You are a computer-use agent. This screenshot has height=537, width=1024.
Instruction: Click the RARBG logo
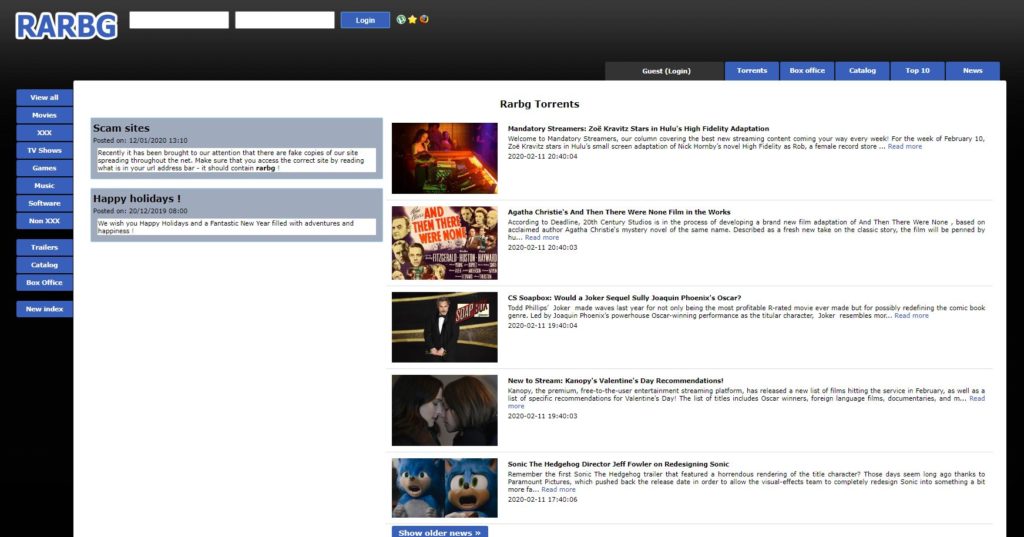tap(67, 26)
